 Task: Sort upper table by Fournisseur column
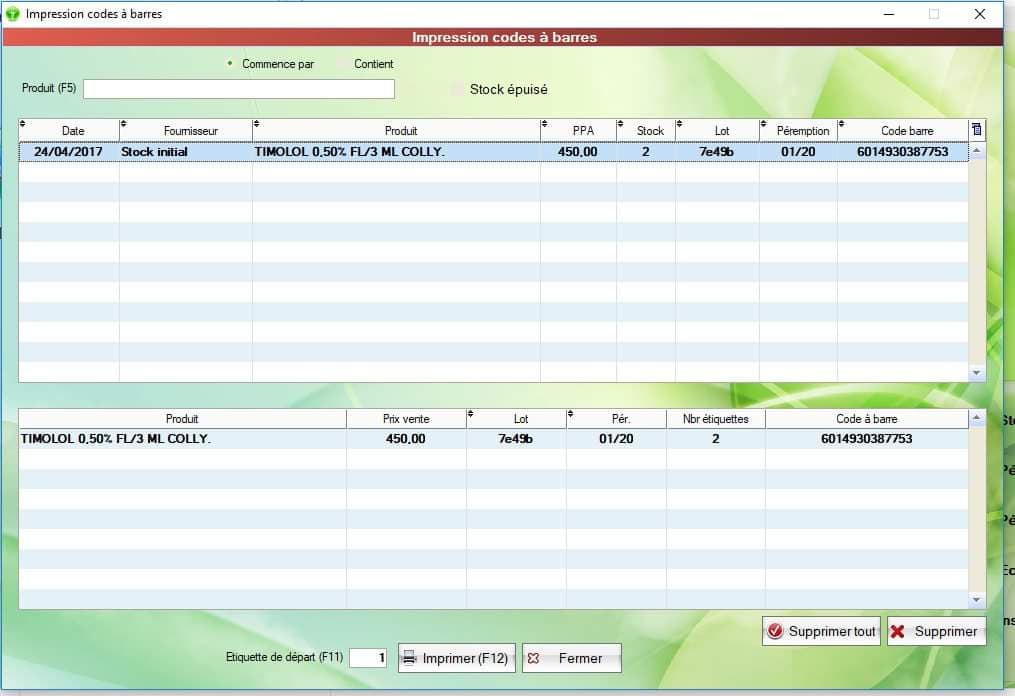pos(186,131)
